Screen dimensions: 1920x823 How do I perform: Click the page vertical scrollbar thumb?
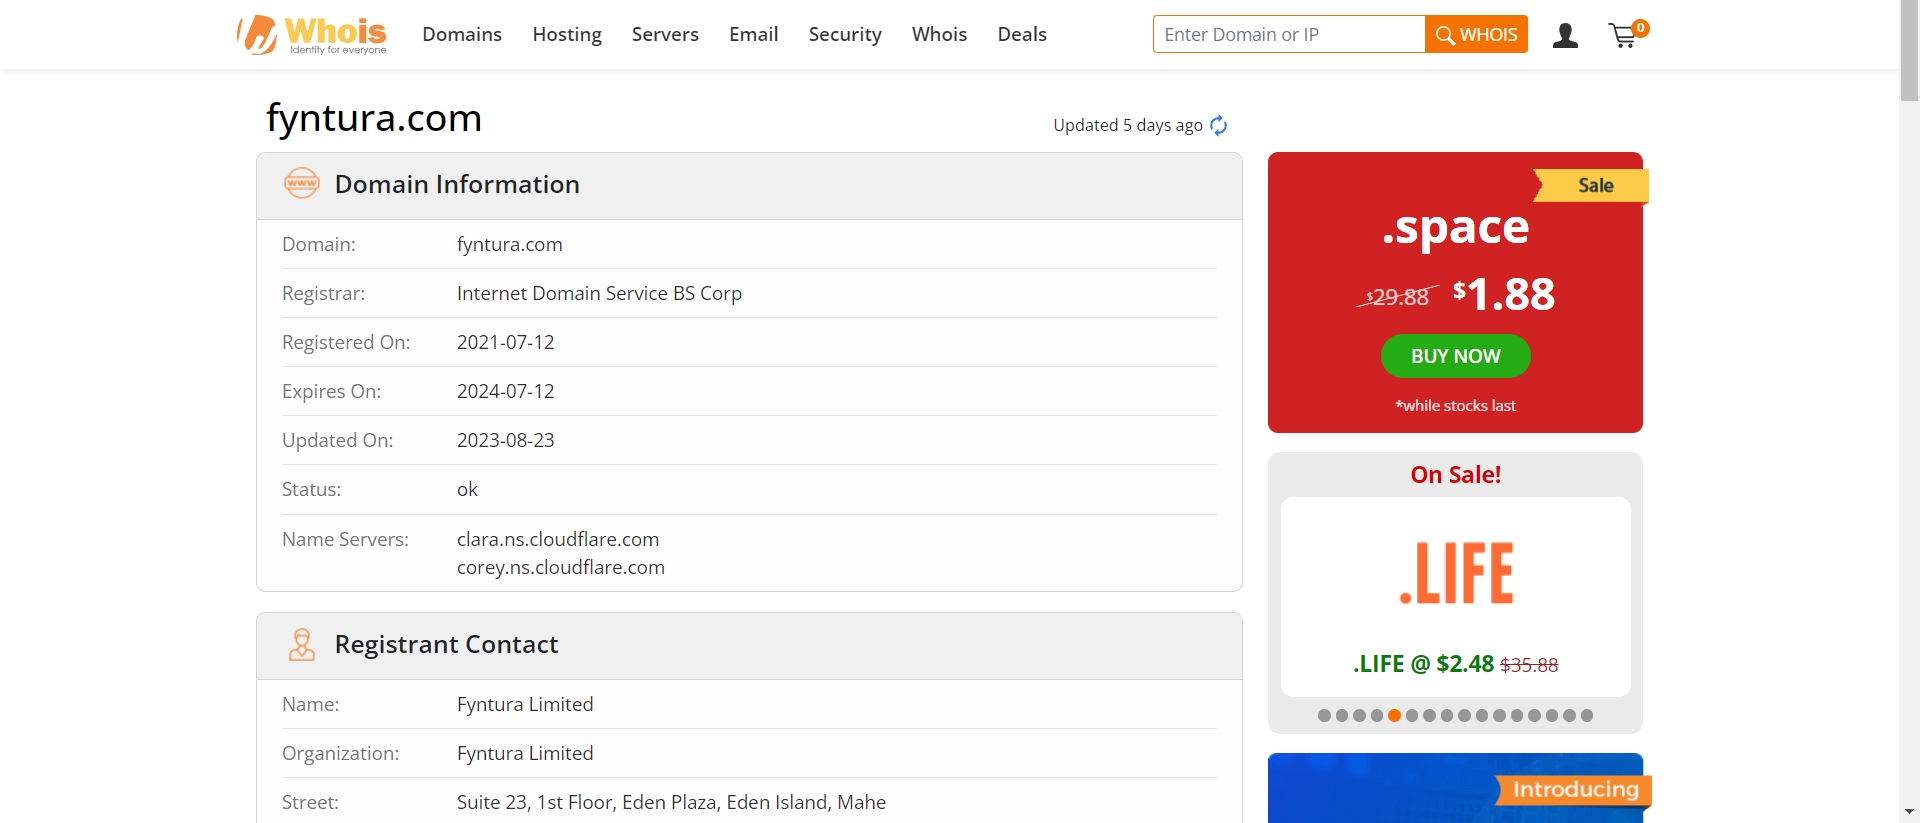(1909, 52)
